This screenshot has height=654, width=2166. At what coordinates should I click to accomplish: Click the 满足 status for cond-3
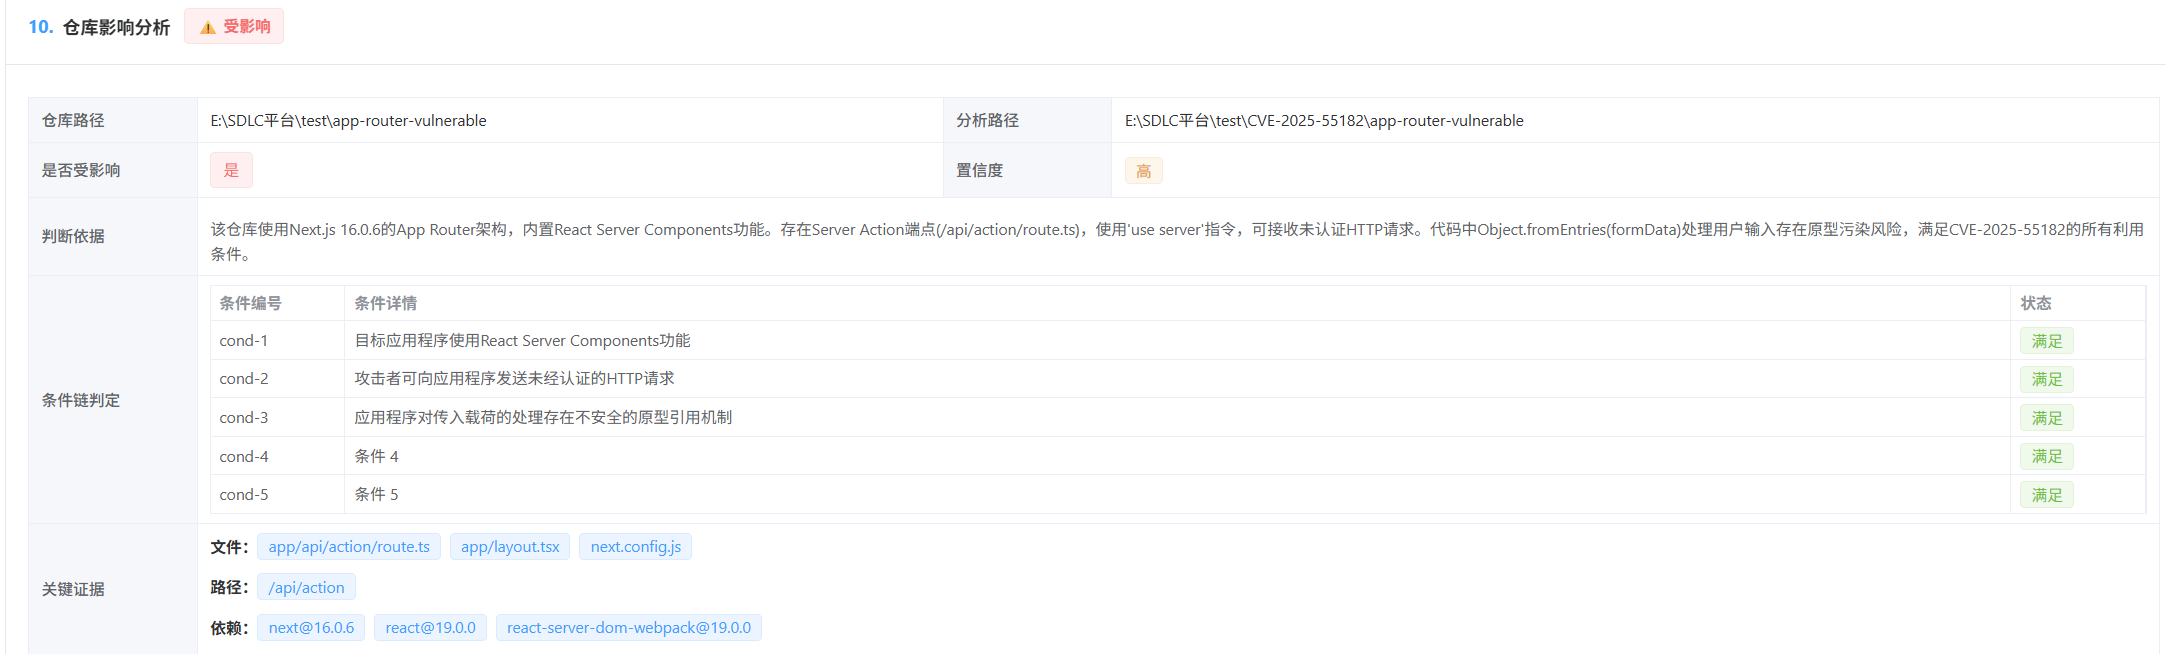[2046, 418]
